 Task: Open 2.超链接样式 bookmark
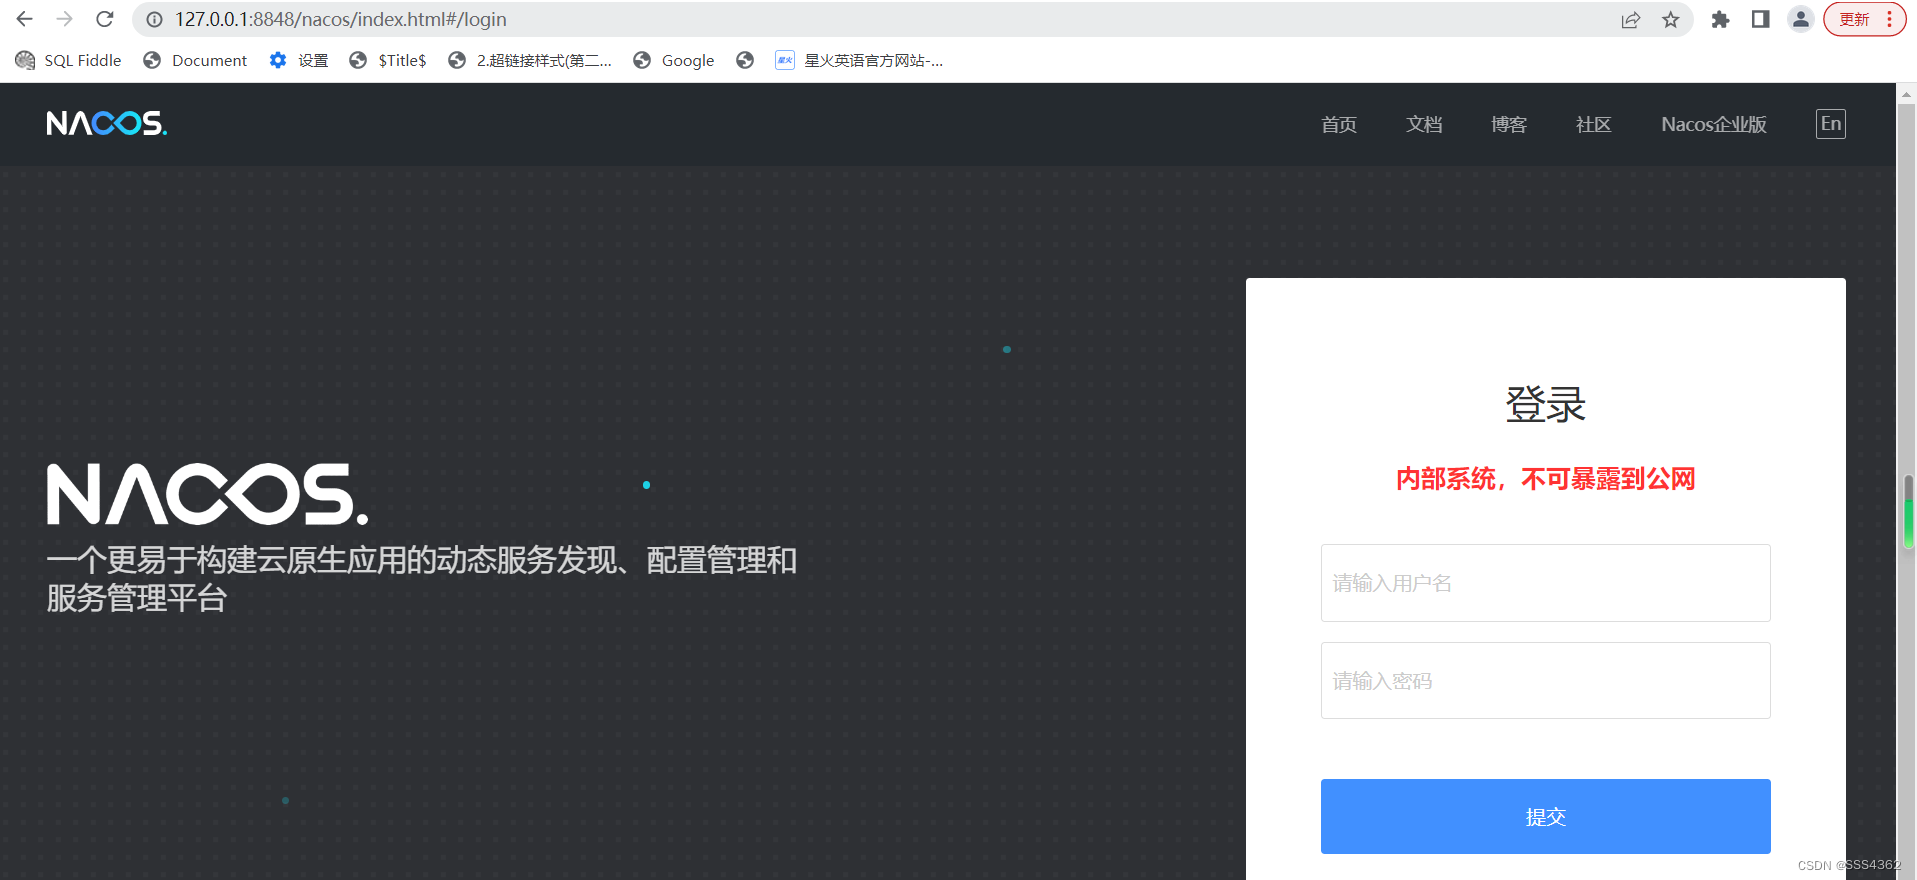[x=530, y=60]
